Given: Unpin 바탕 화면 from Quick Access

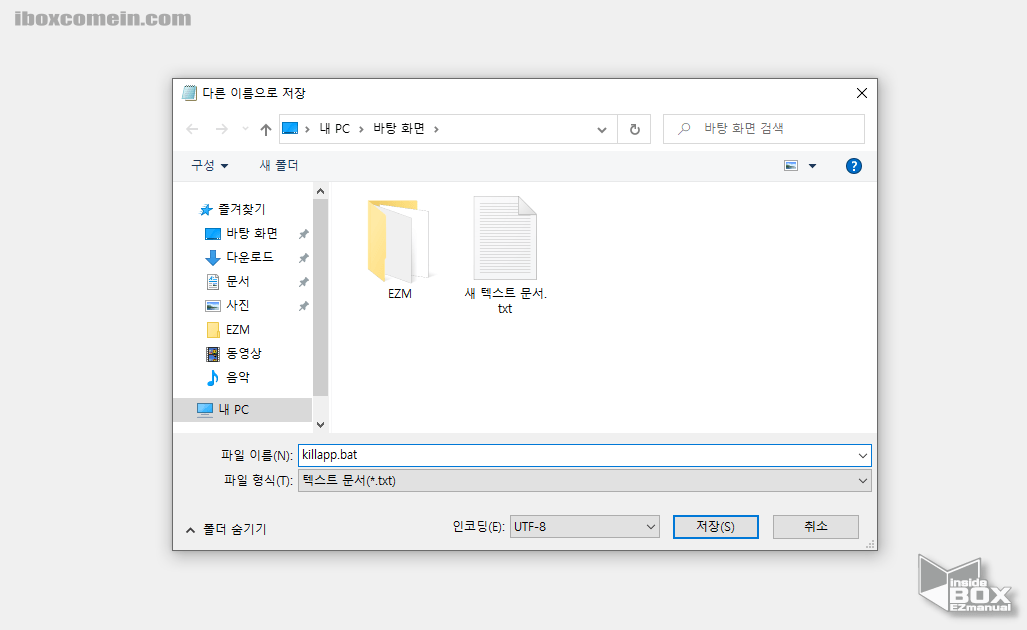Looking at the screenshot, I should [x=303, y=233].
